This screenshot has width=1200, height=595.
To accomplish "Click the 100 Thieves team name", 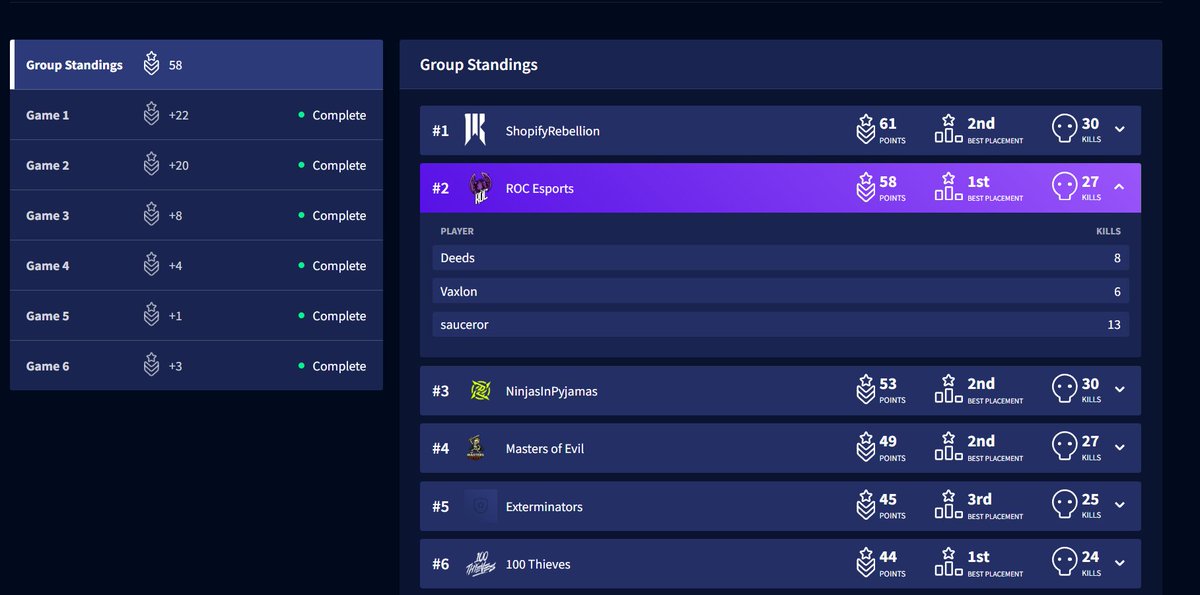I will coord(538,564).
